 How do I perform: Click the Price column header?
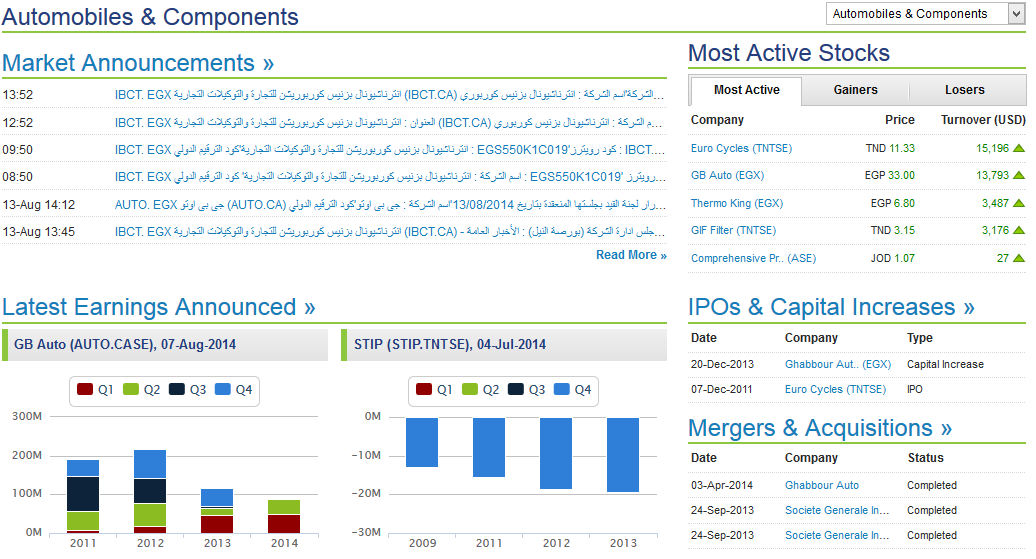click(x=900, y=120)
